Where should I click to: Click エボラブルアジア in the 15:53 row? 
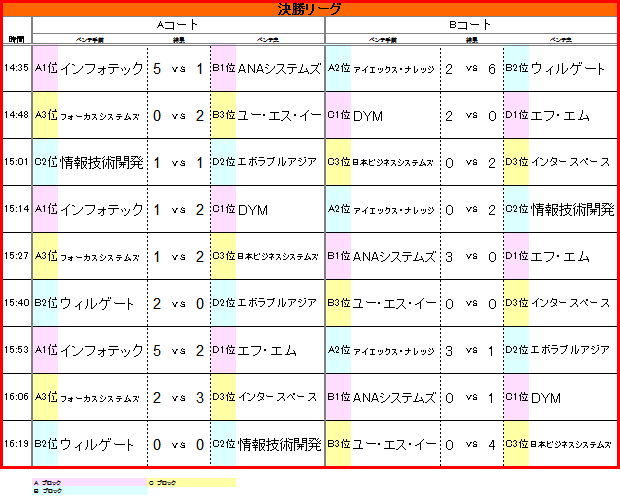pos(570,350)
